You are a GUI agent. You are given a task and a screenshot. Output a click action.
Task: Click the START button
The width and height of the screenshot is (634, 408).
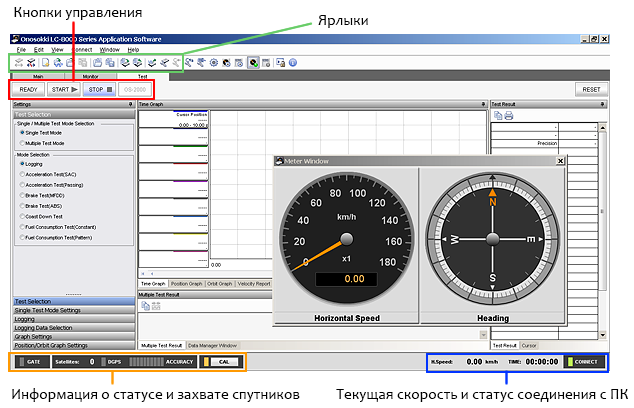click(x=64, y=89)
